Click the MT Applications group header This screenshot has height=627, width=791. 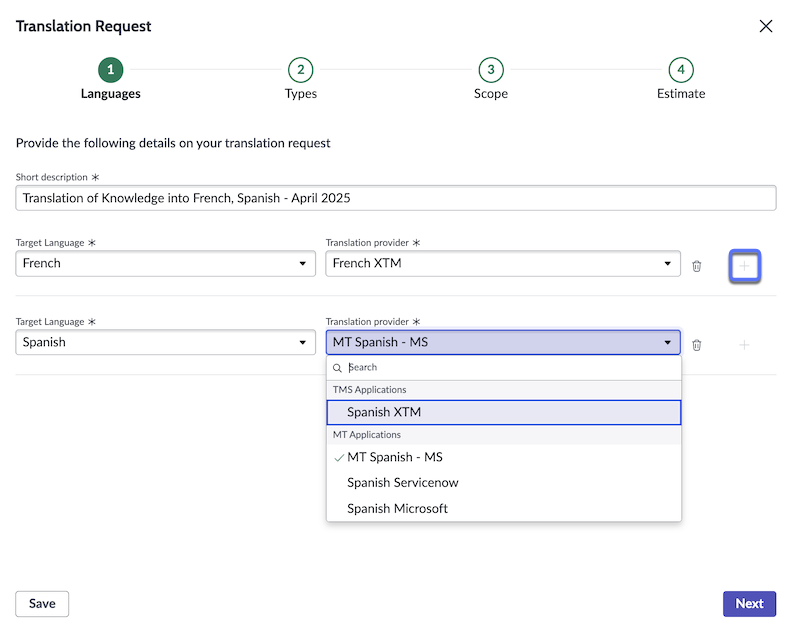click(504, 435)
